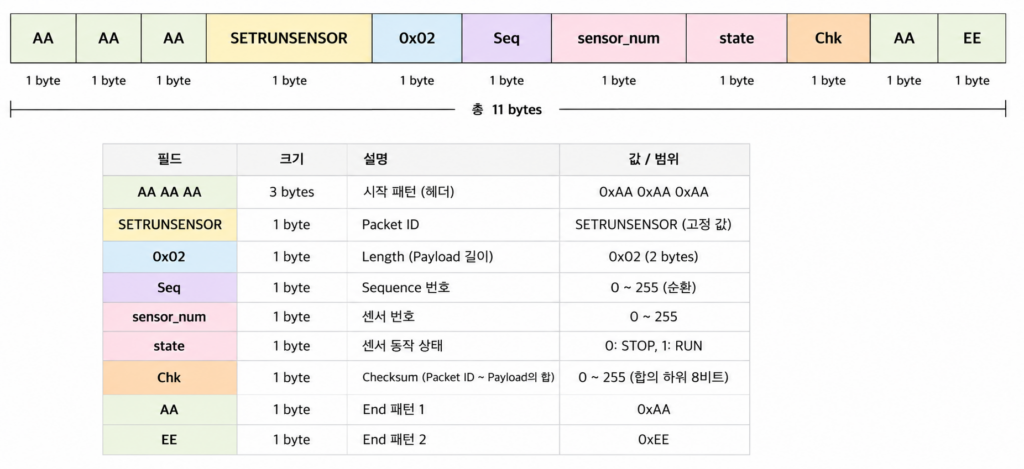Click the "총 11 bytes" total length label

(x=507, y=110)
